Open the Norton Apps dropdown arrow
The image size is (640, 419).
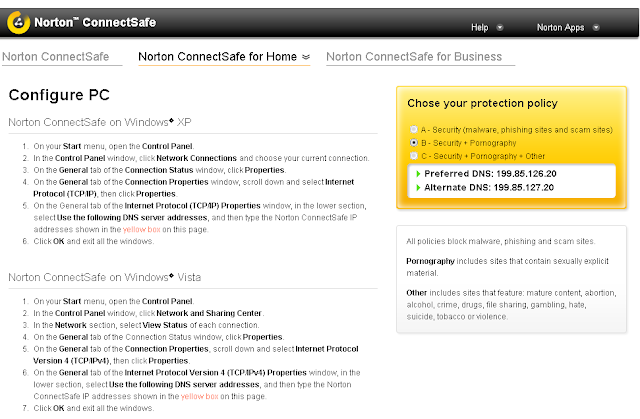click(x=596, y=28)
